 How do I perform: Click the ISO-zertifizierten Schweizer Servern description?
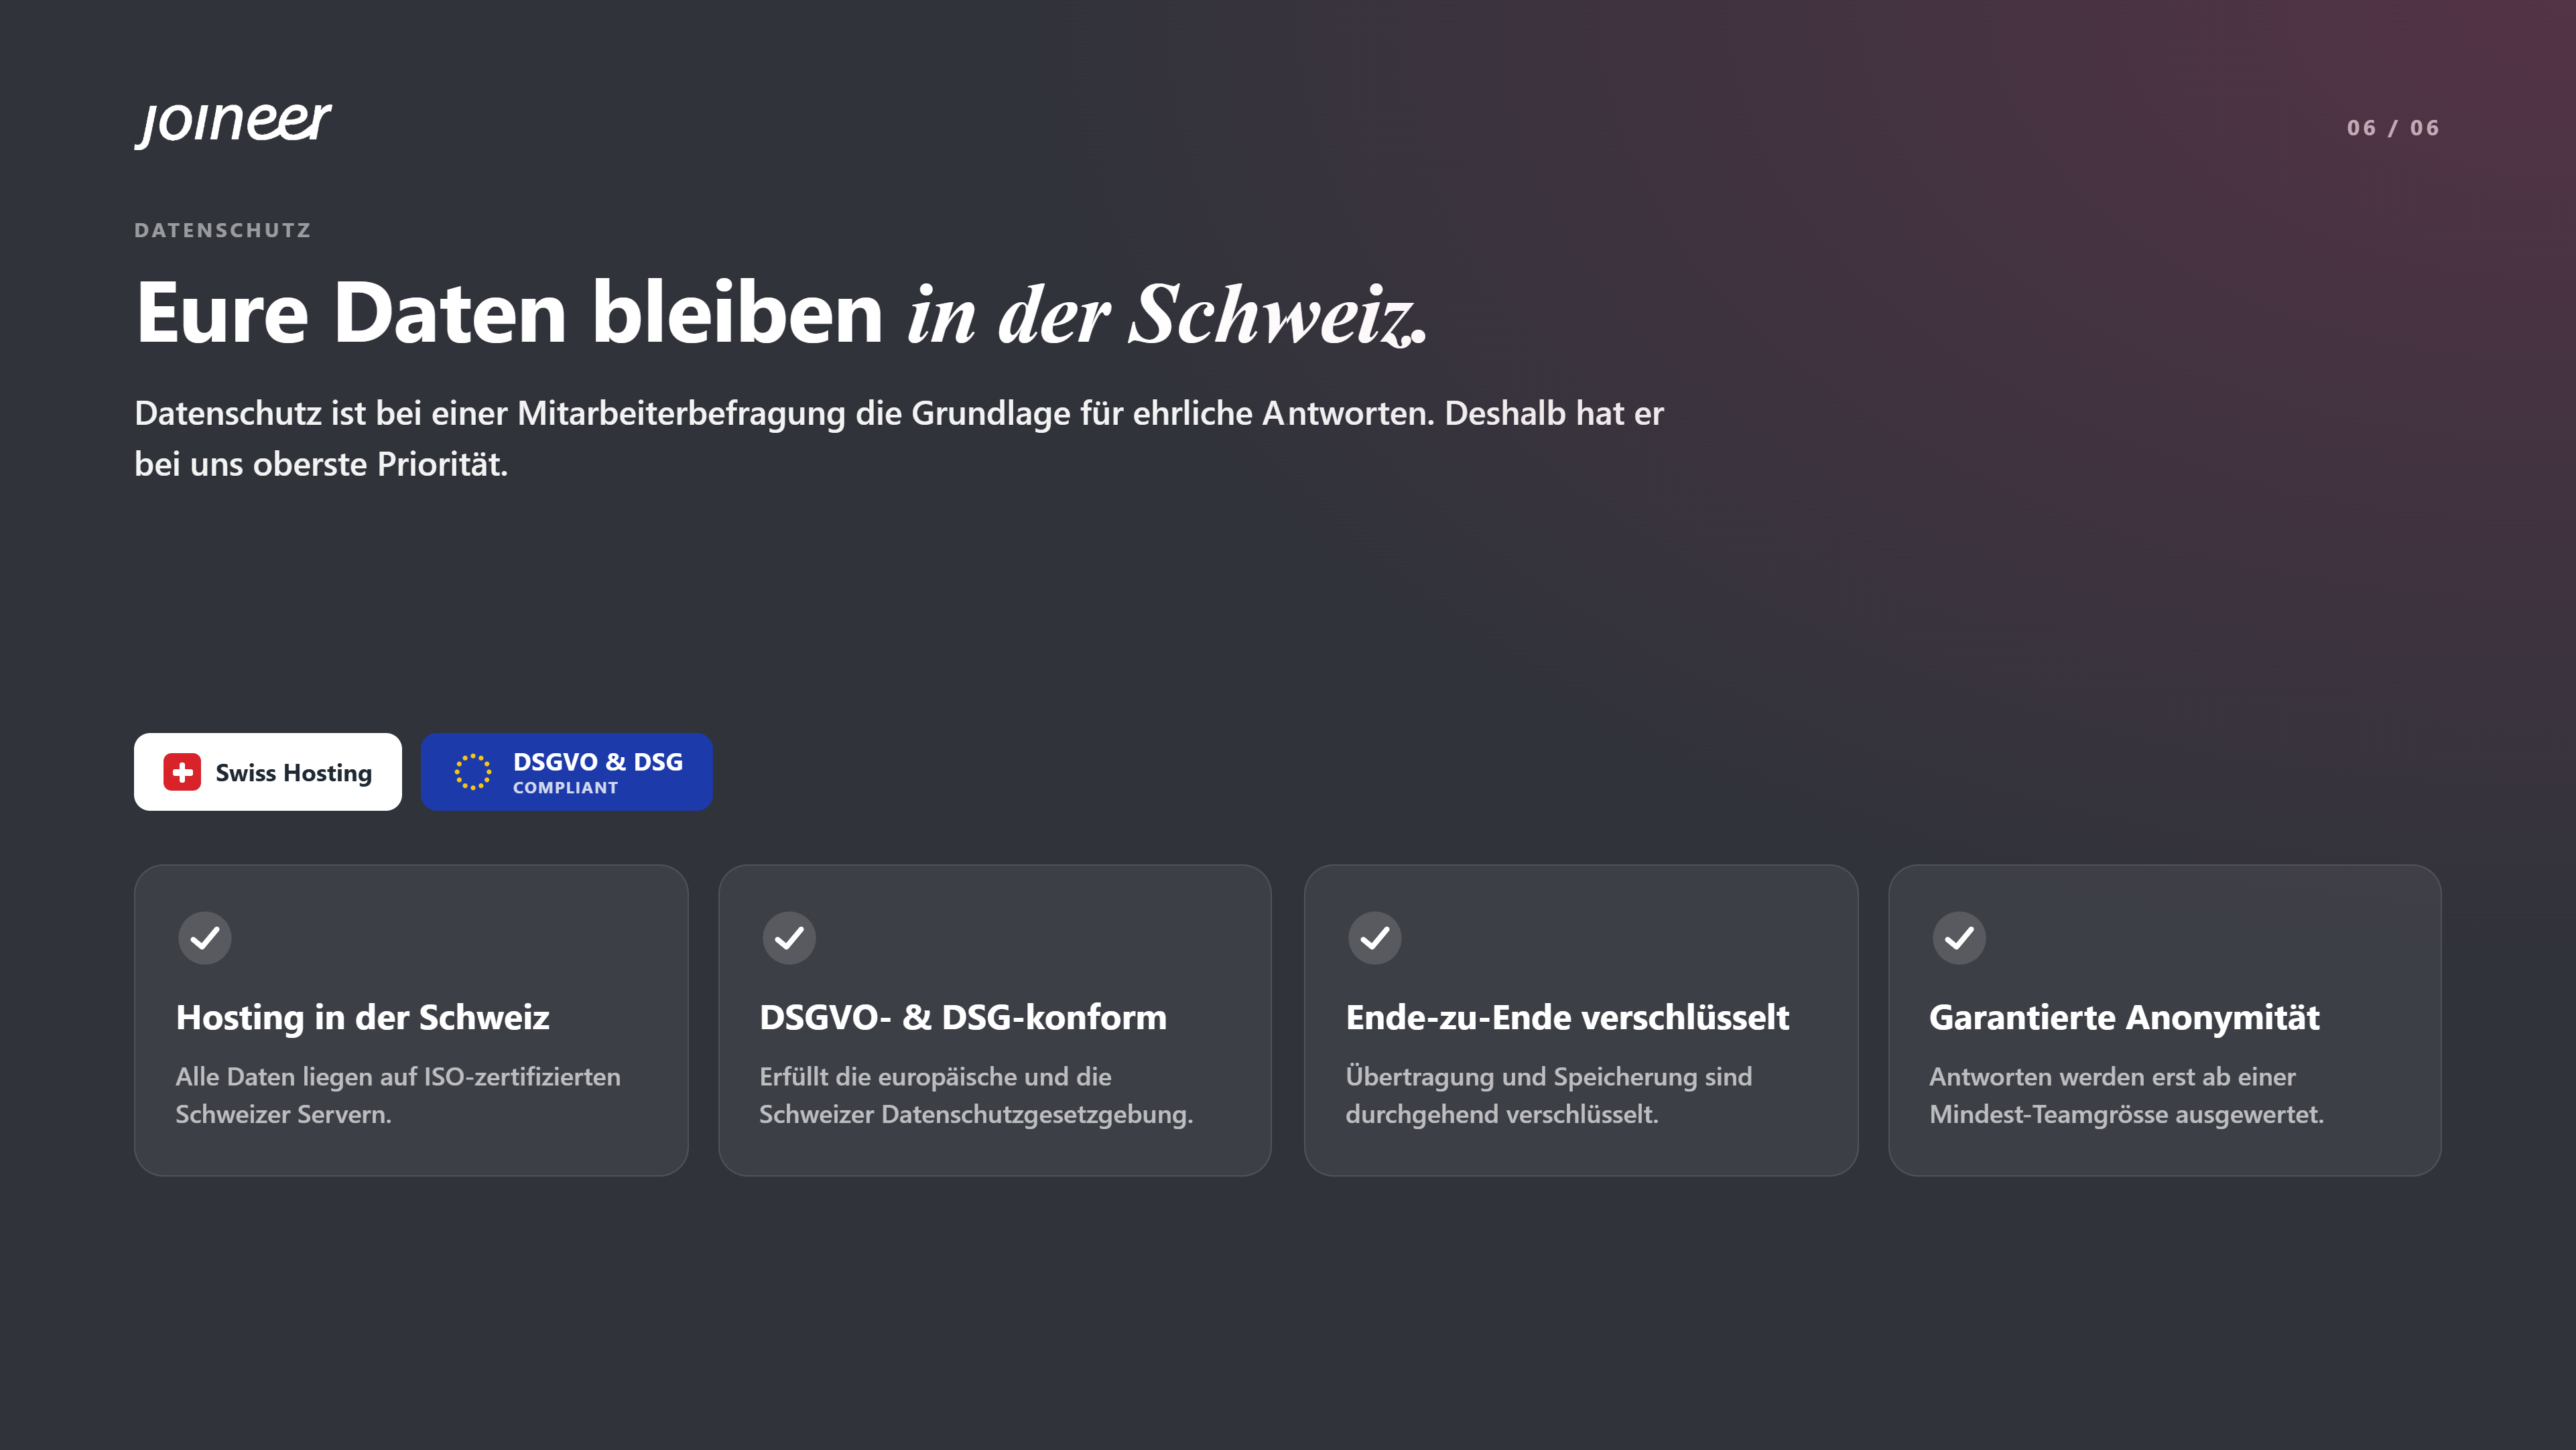[398, 1095]
